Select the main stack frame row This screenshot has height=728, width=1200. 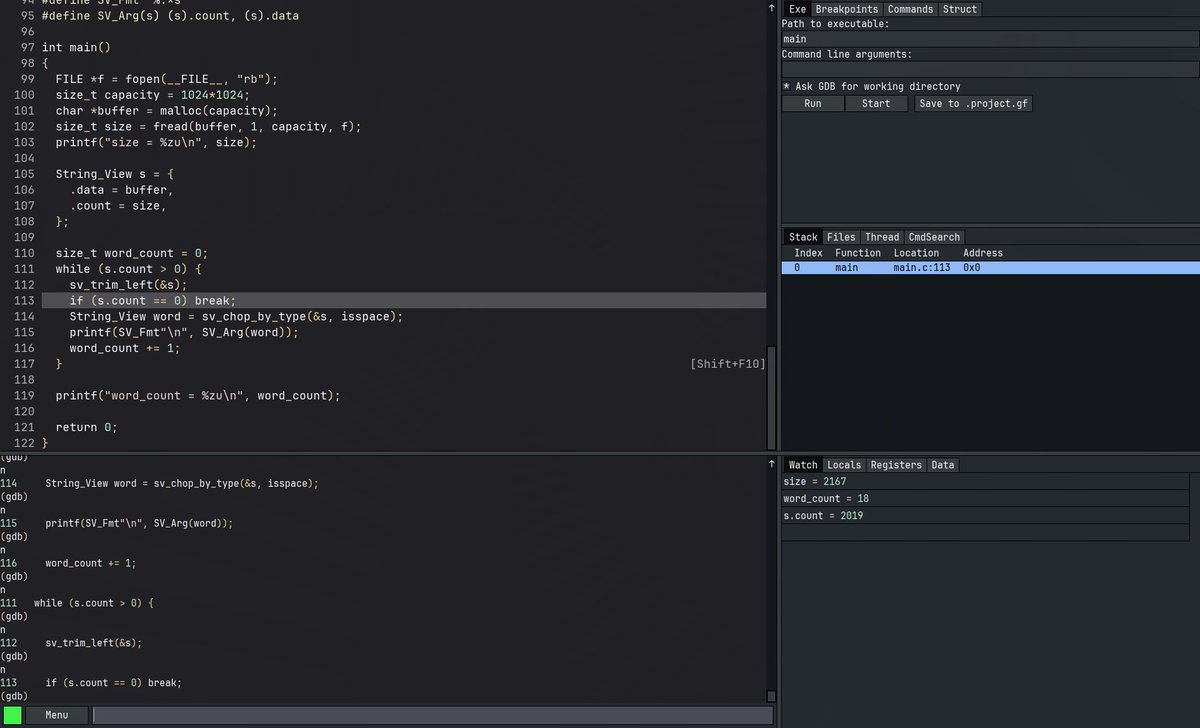click(990, 268)
